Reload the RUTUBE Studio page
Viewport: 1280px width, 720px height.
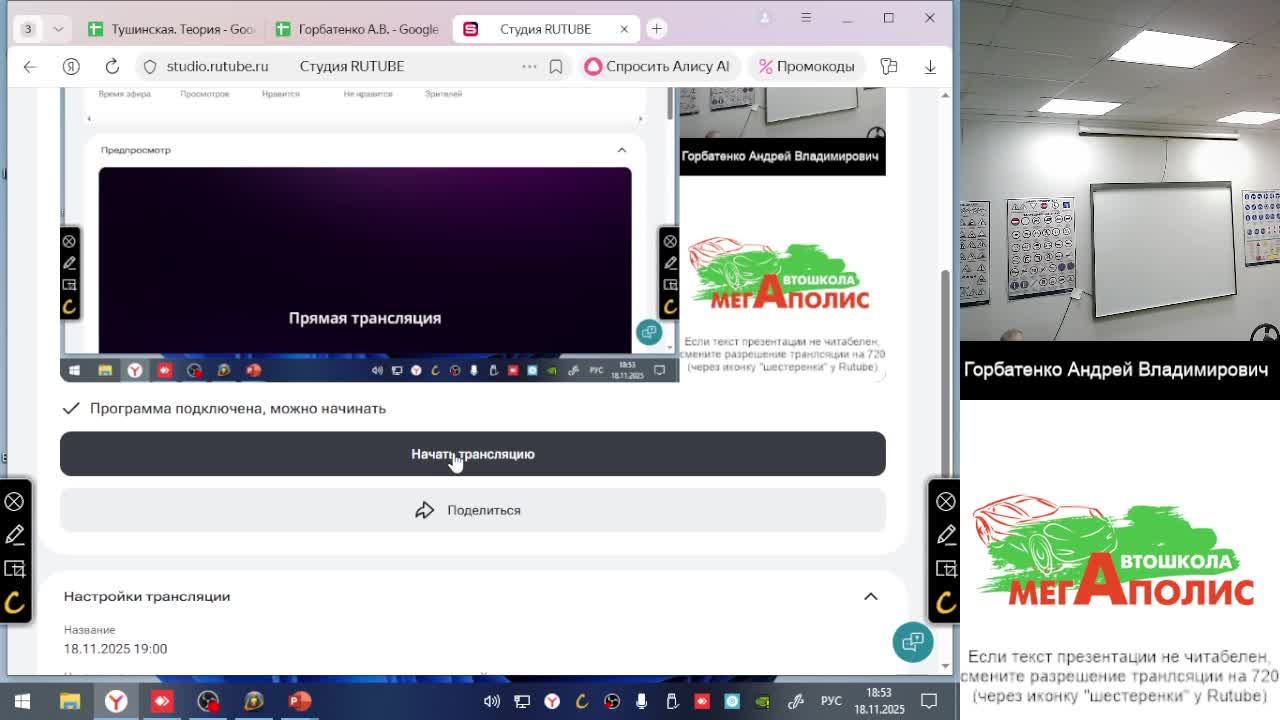pyautogui.click(x=112, y=66)
